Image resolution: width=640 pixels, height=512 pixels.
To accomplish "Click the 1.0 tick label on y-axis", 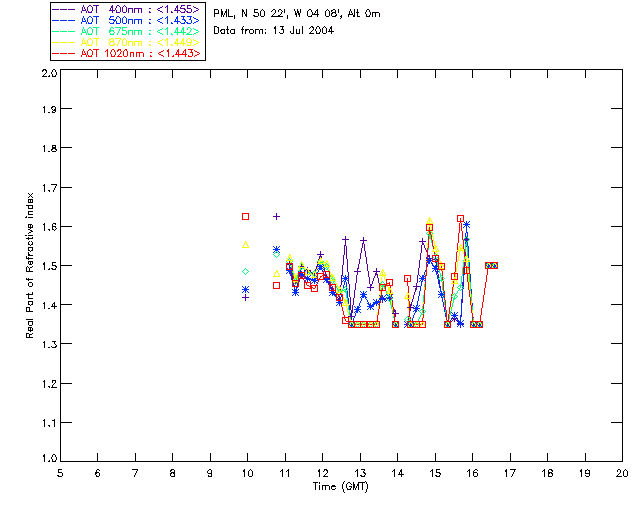I will pos(48,460).
